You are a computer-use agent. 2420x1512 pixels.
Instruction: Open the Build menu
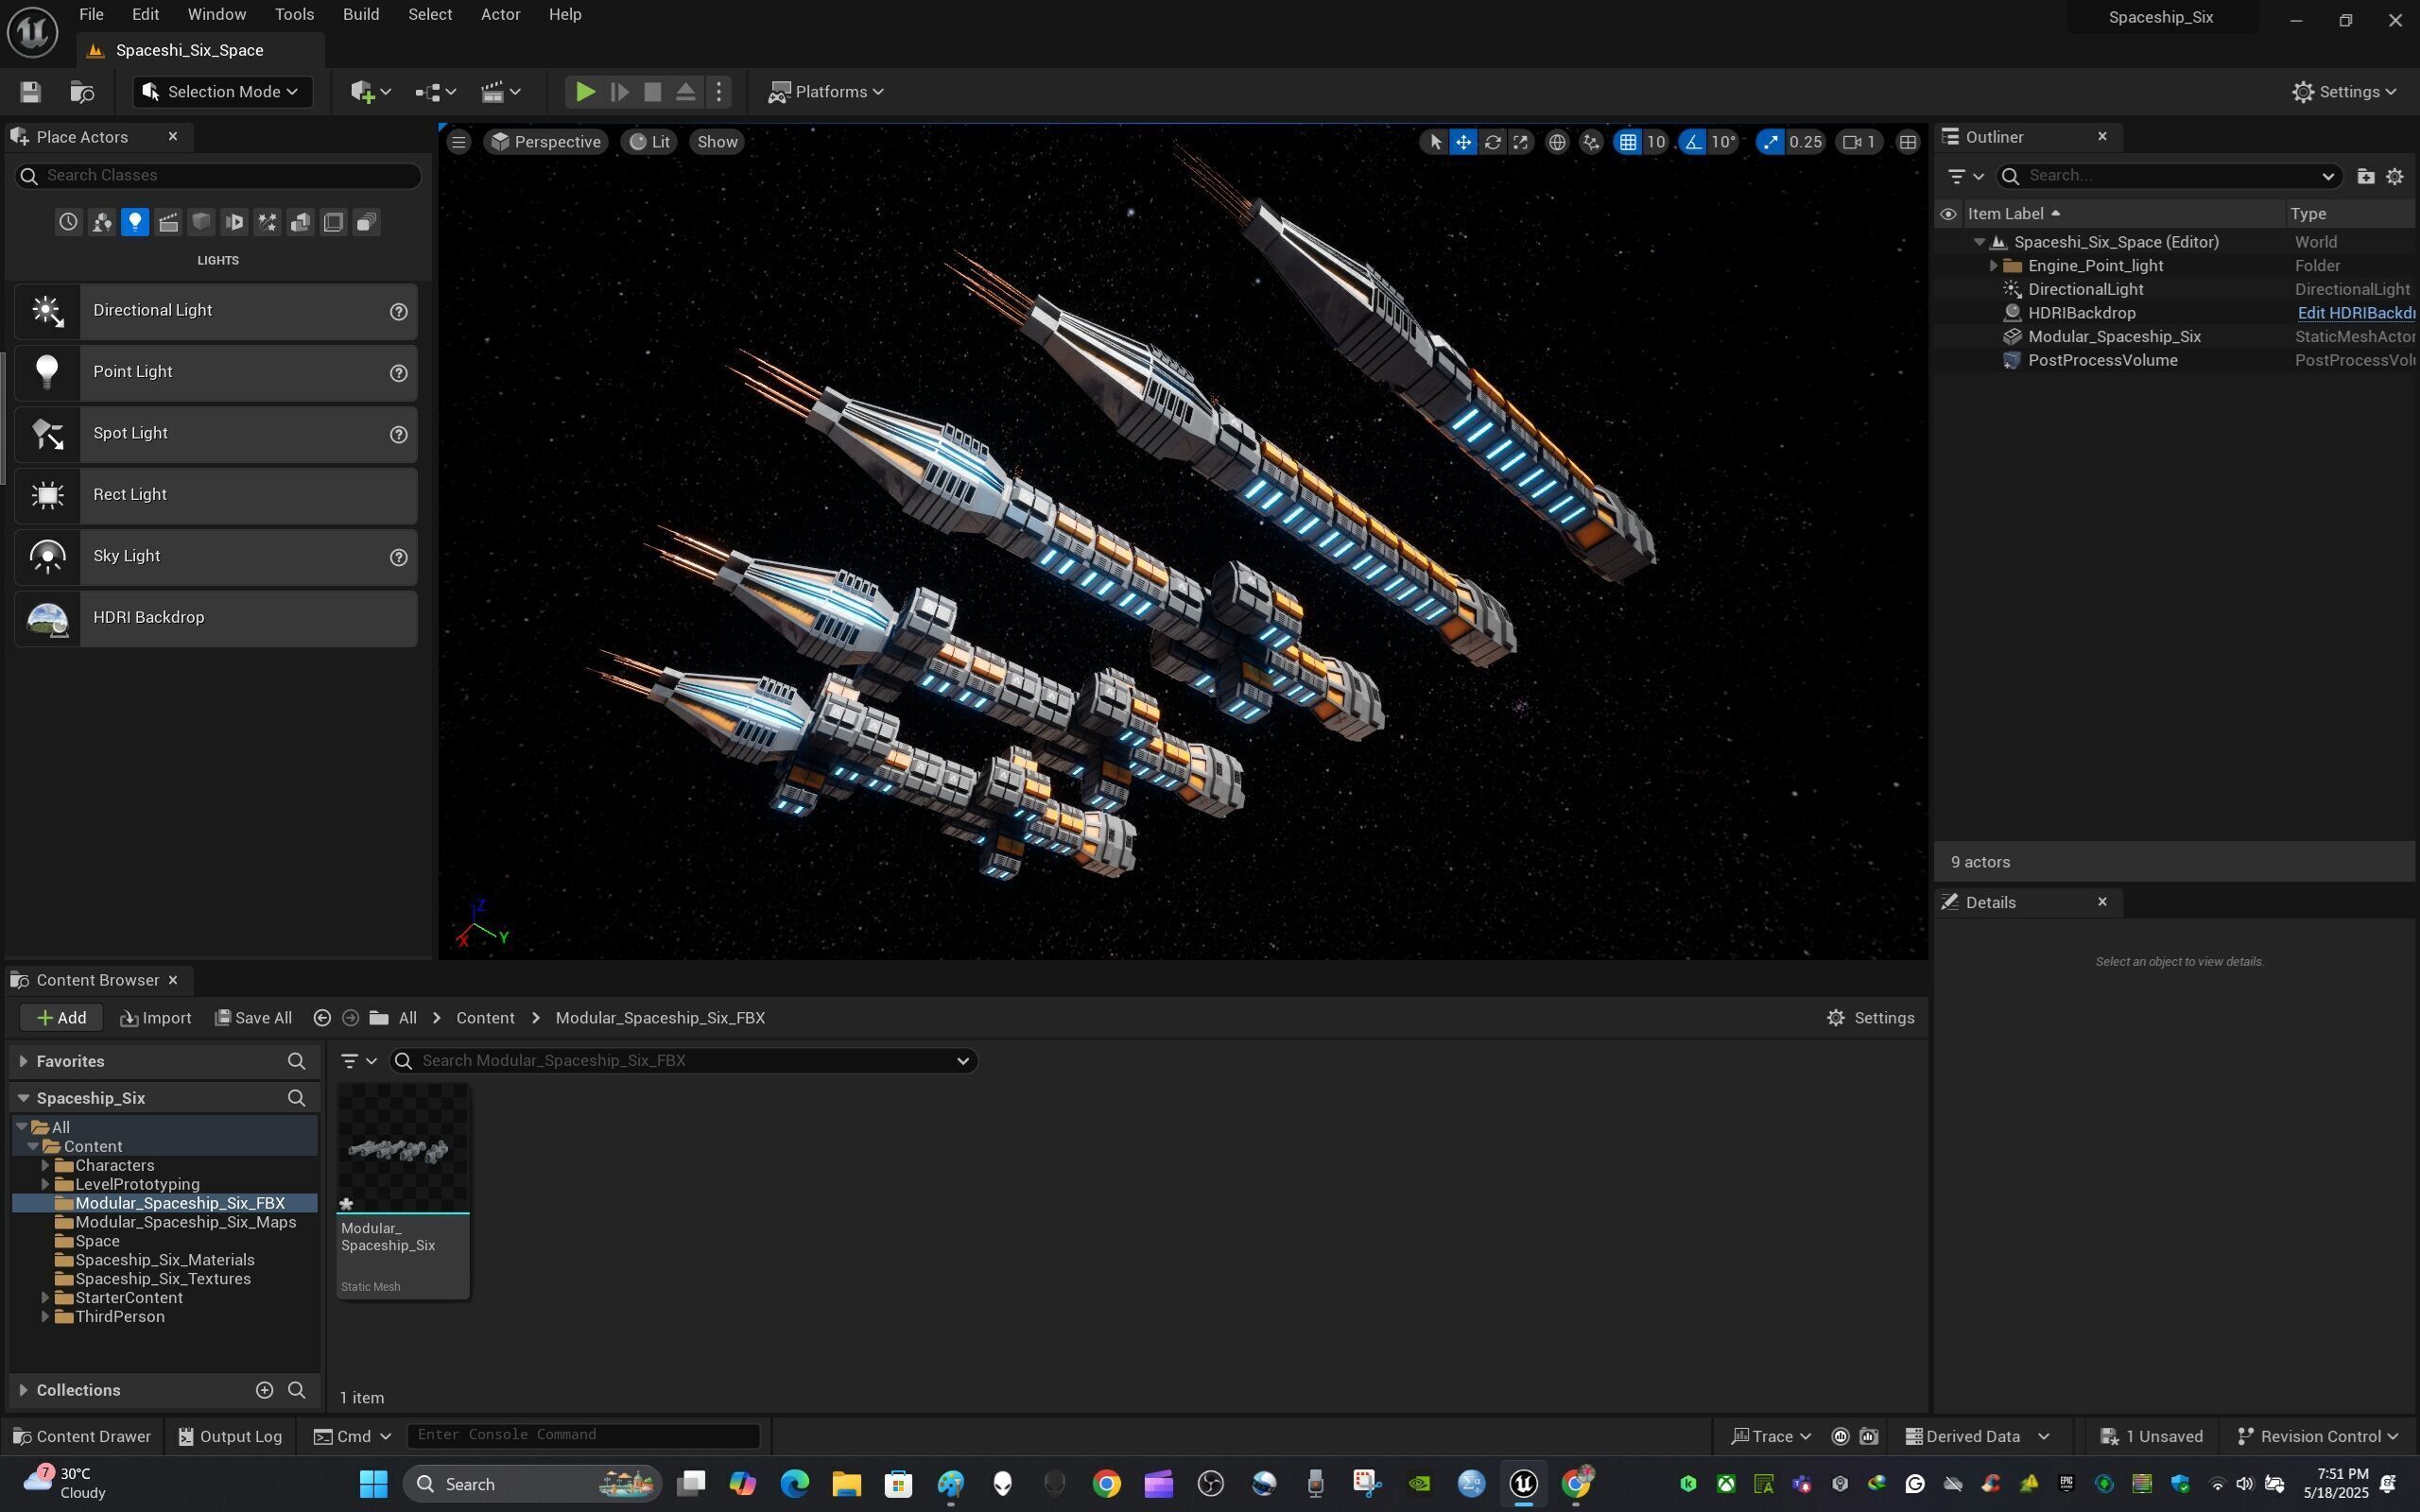coord(361,15)
